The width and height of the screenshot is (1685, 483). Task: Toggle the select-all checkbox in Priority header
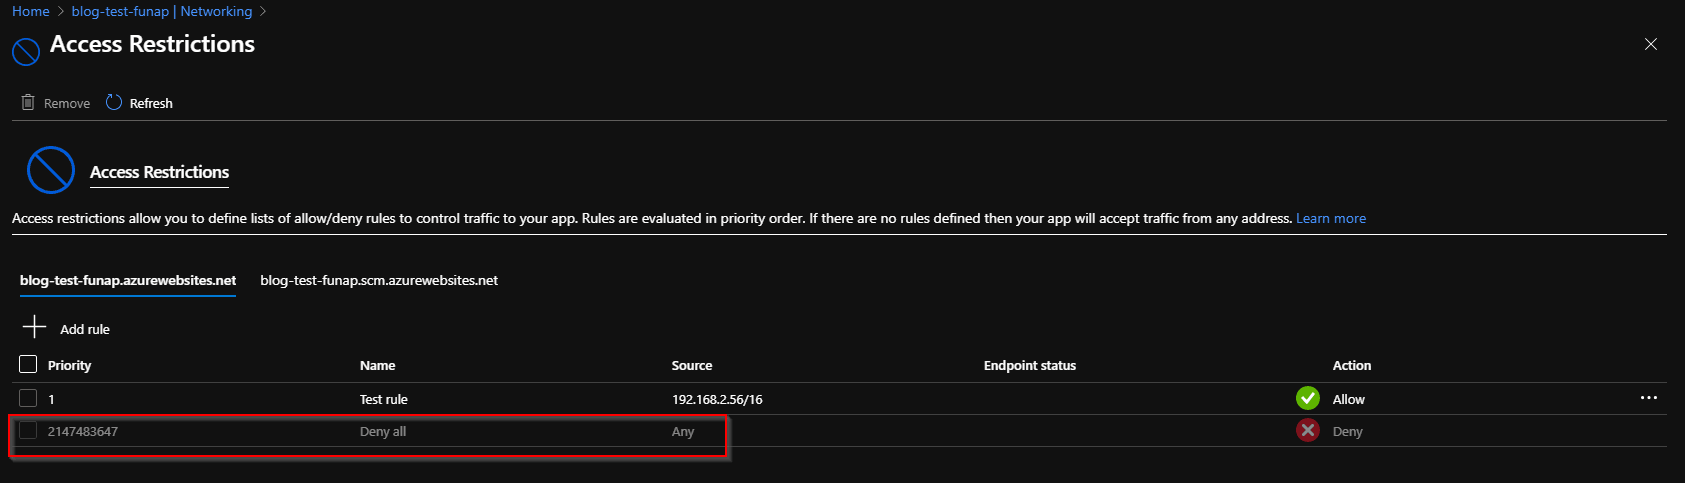tap(28, 364)
